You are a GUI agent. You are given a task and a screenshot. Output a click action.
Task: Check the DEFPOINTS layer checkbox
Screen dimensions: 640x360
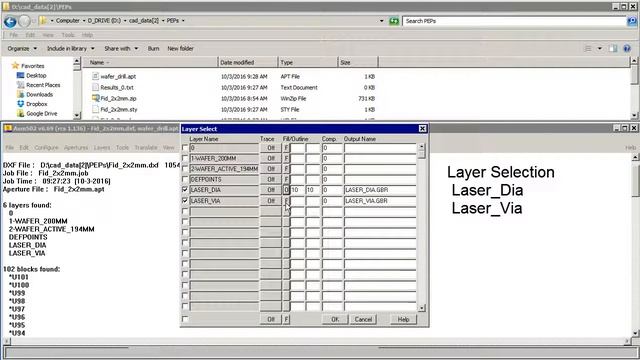(185, 179)
